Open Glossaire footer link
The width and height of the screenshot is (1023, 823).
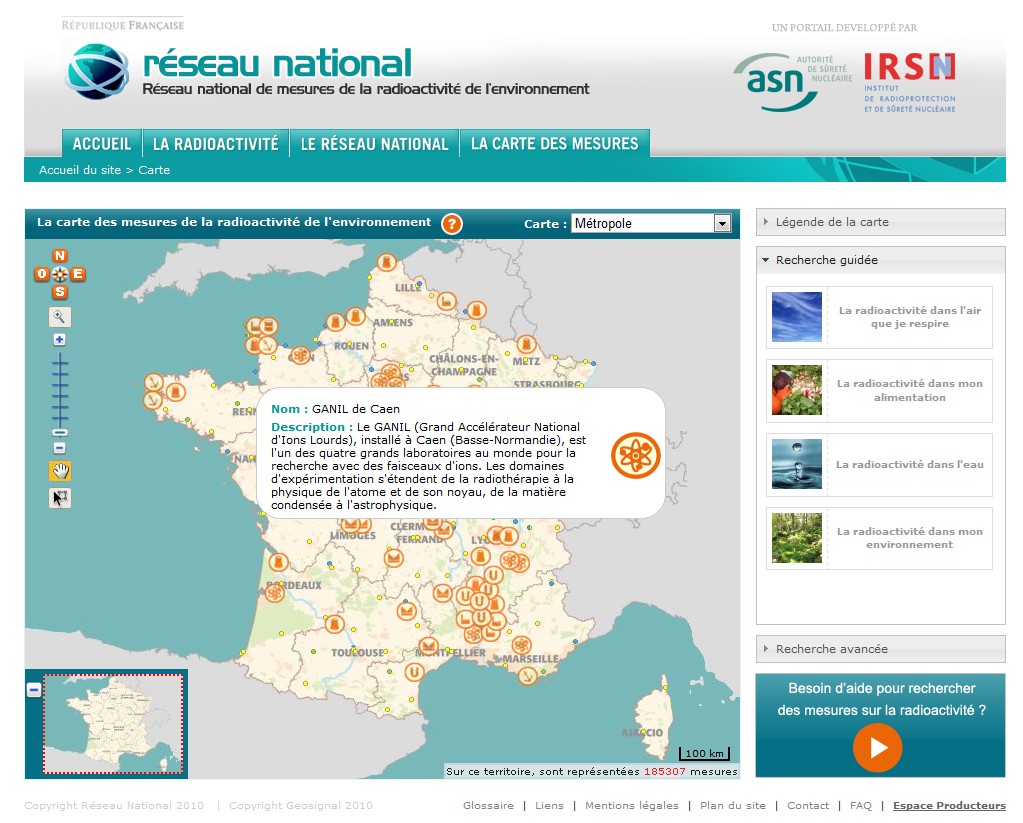coord(488,805)
